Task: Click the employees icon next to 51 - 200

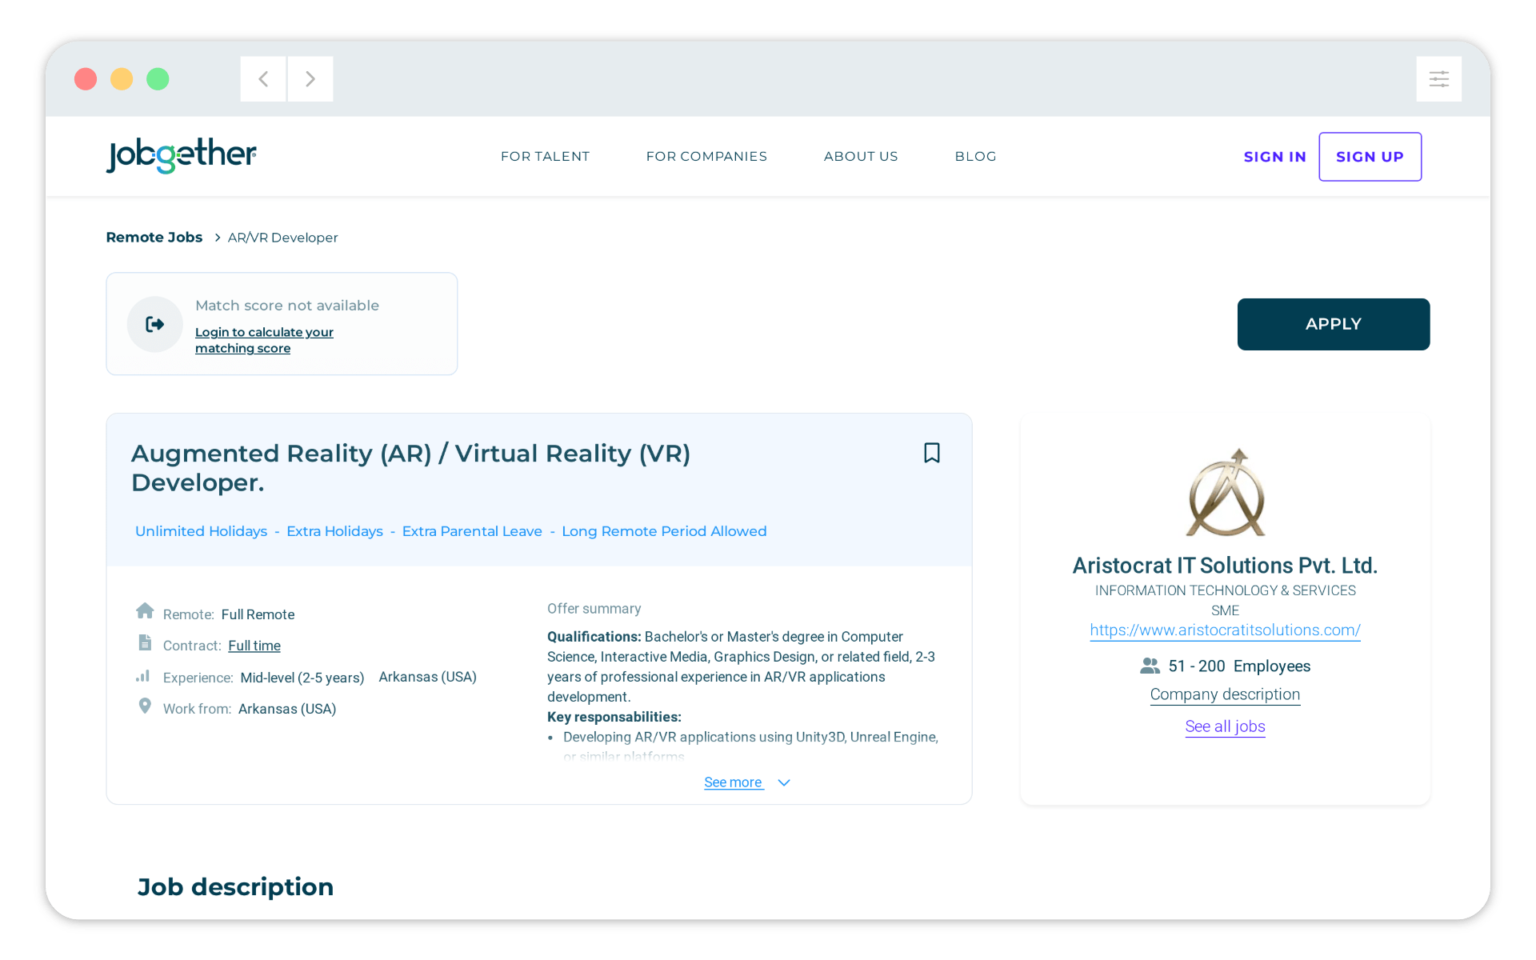Action: click(1150, 666)
